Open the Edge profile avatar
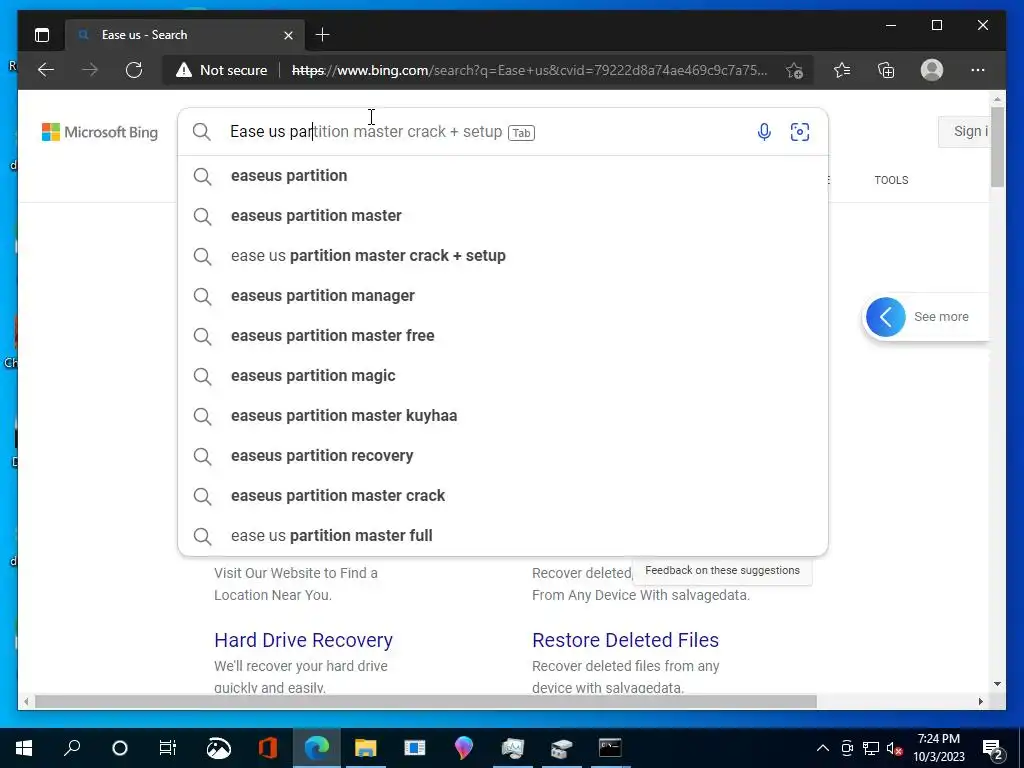 click(x=931, y=70)
